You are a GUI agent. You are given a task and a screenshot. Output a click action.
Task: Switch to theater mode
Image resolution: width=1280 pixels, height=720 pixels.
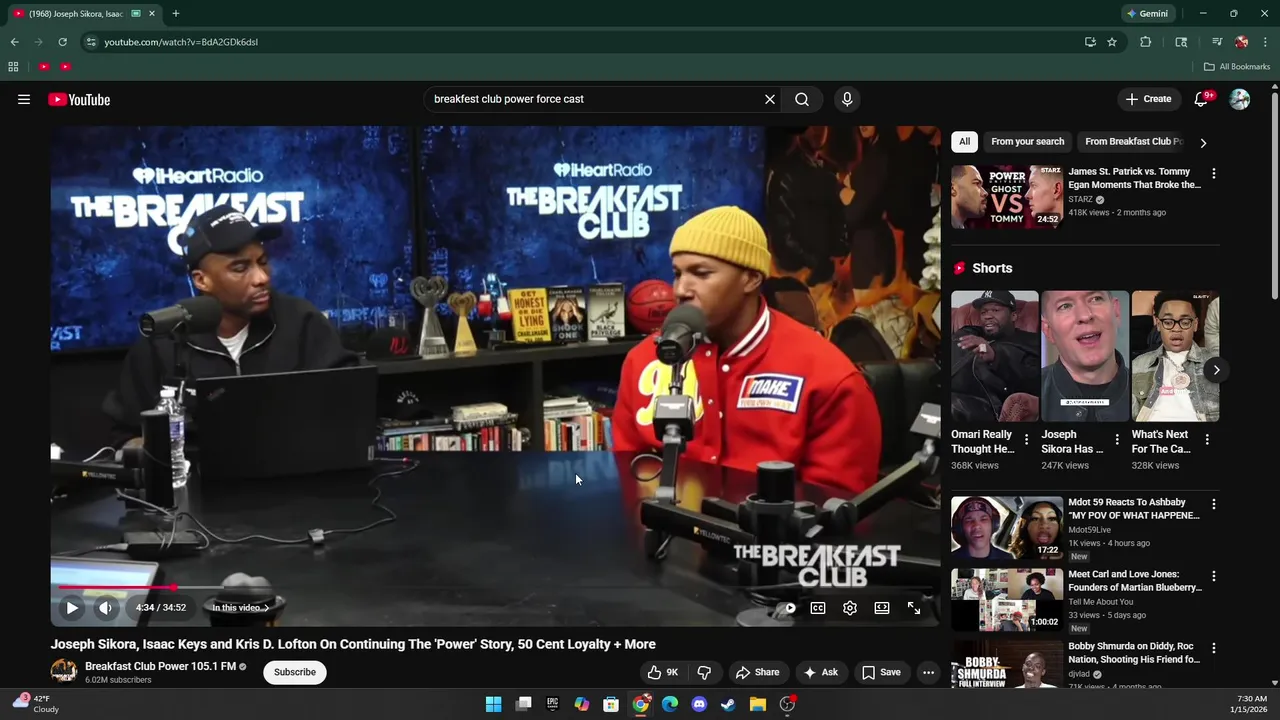click(882, 607)
